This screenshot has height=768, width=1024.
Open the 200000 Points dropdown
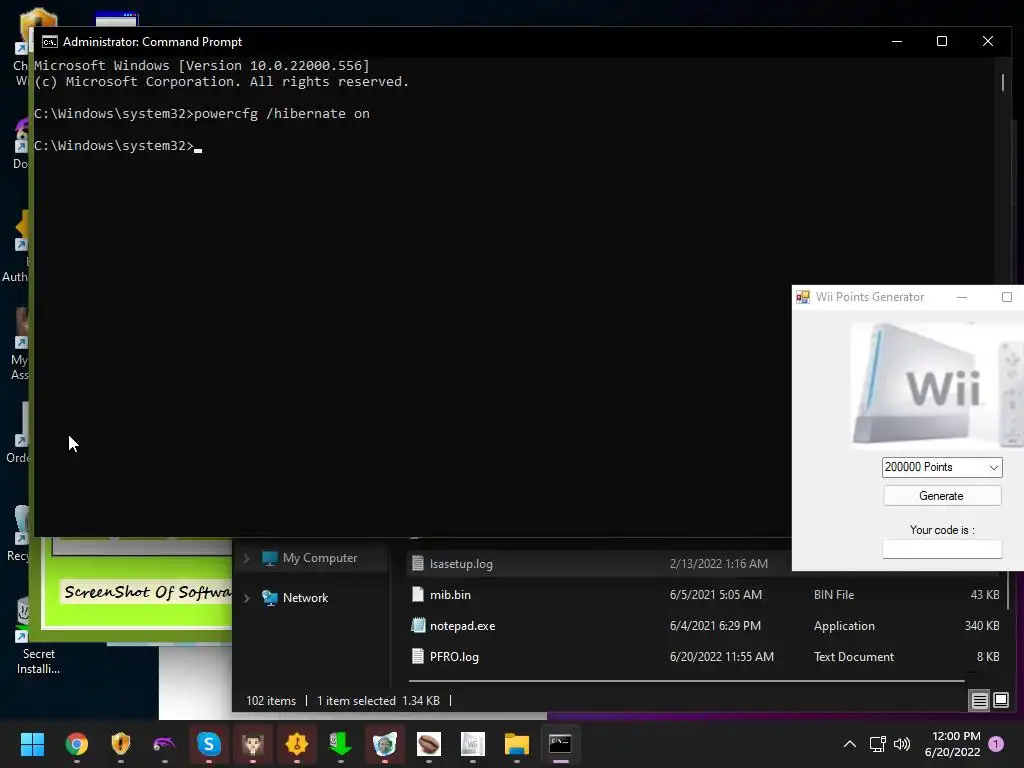click(x=942, y=467)
